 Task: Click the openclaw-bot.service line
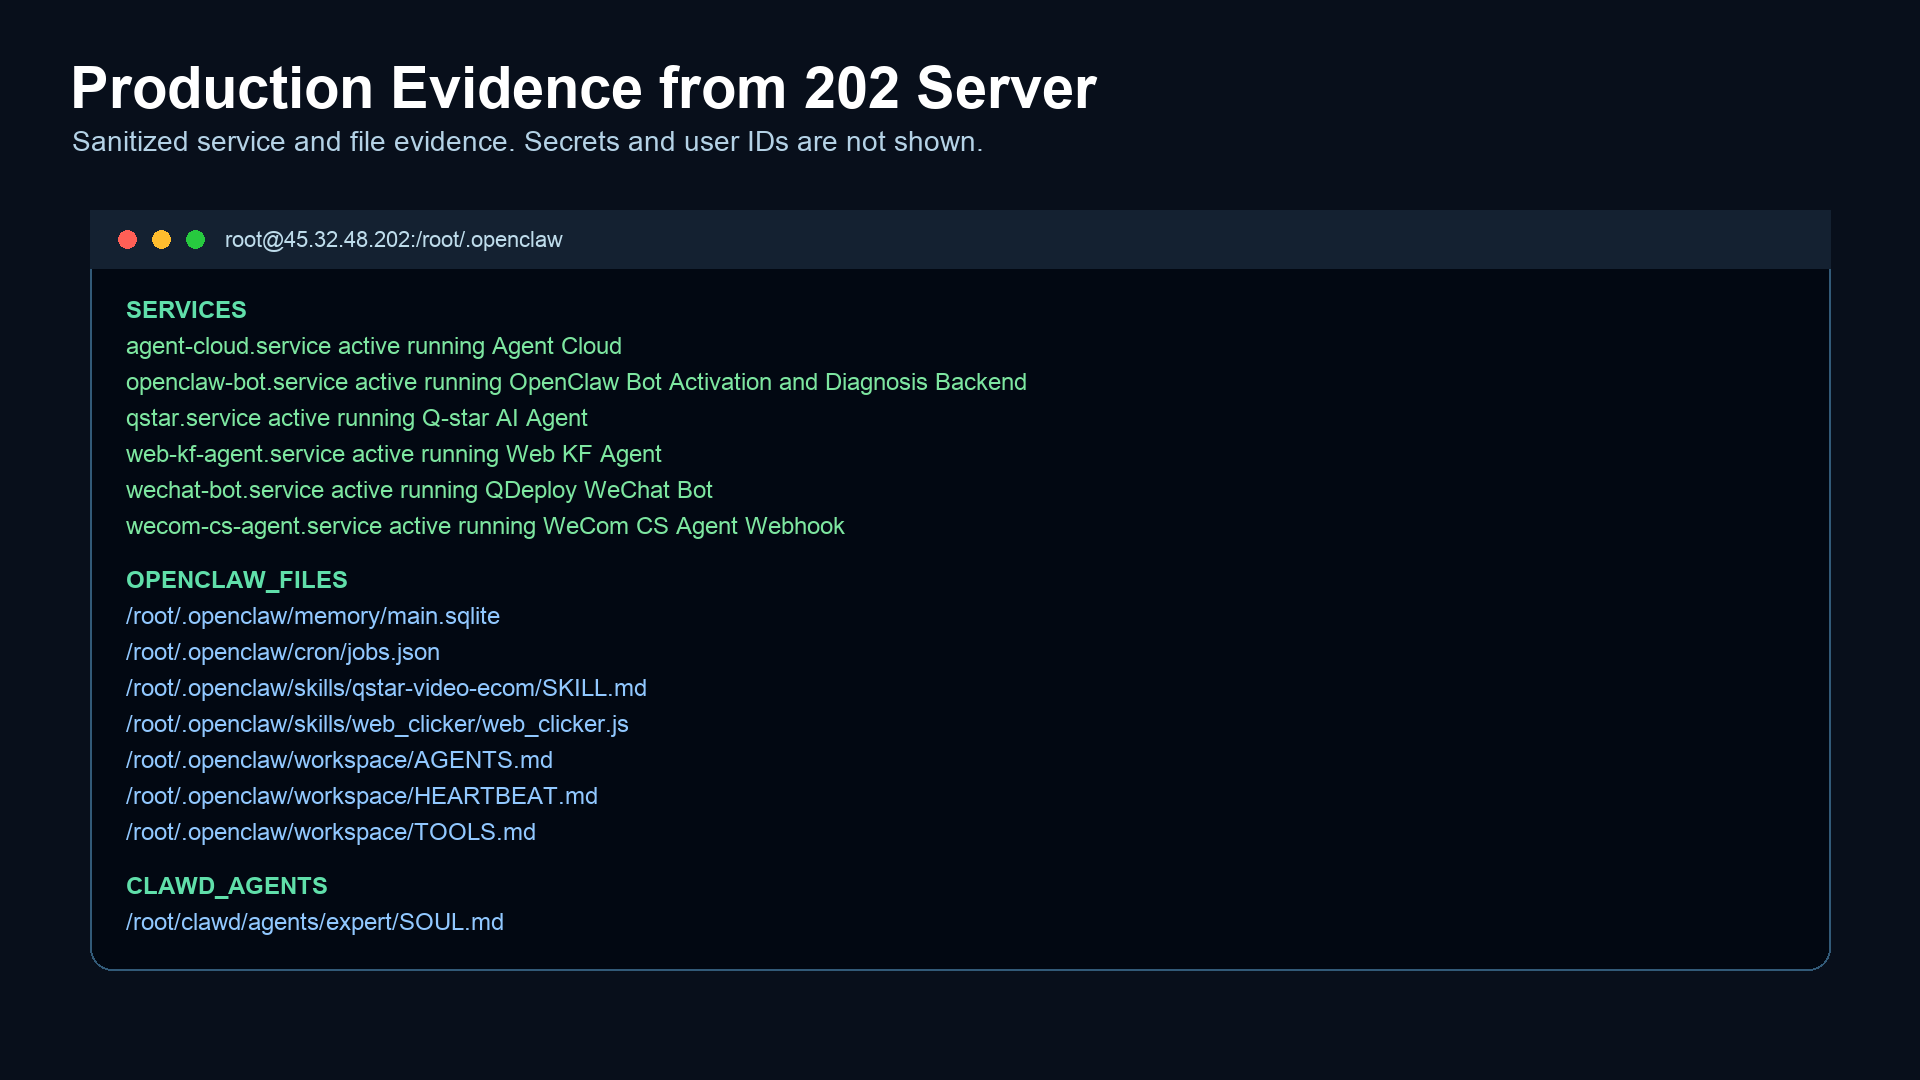(x=576, y=382)
